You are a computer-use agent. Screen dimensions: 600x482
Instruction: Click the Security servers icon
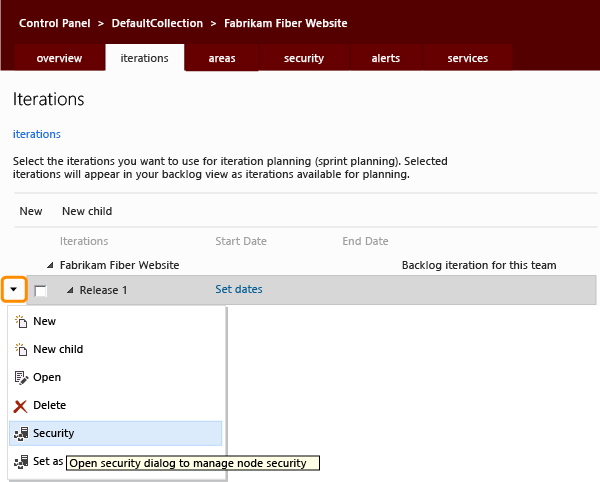coord(21,434)
